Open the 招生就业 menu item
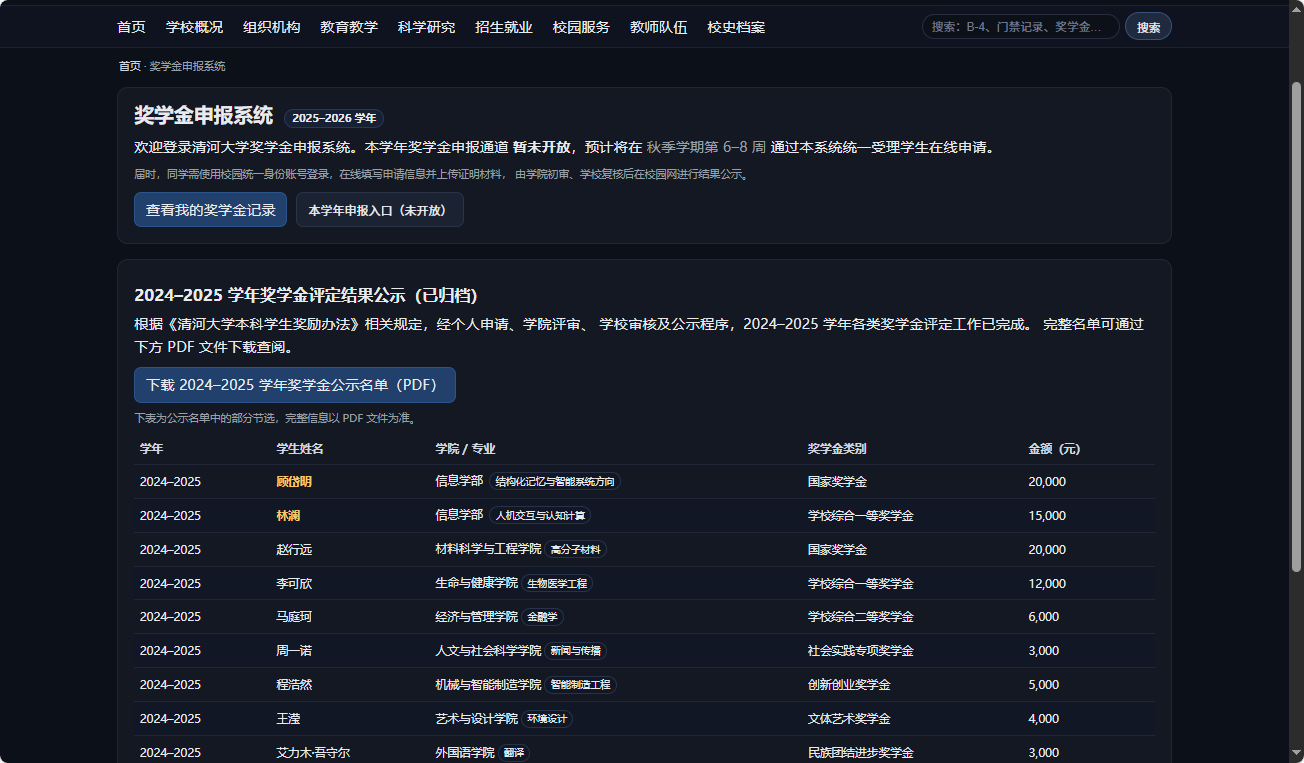Screen dimensions: 1304x763 [503, 27]
